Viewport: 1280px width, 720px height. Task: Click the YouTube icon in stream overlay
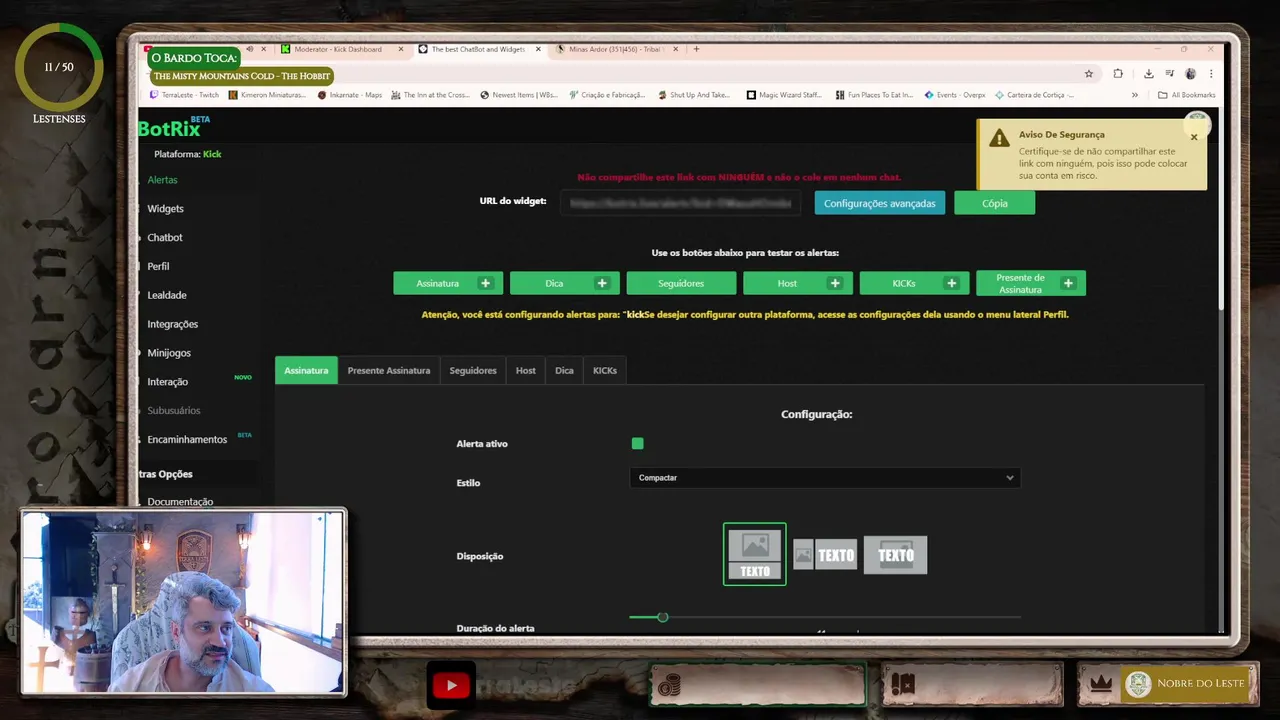point(451,685)
